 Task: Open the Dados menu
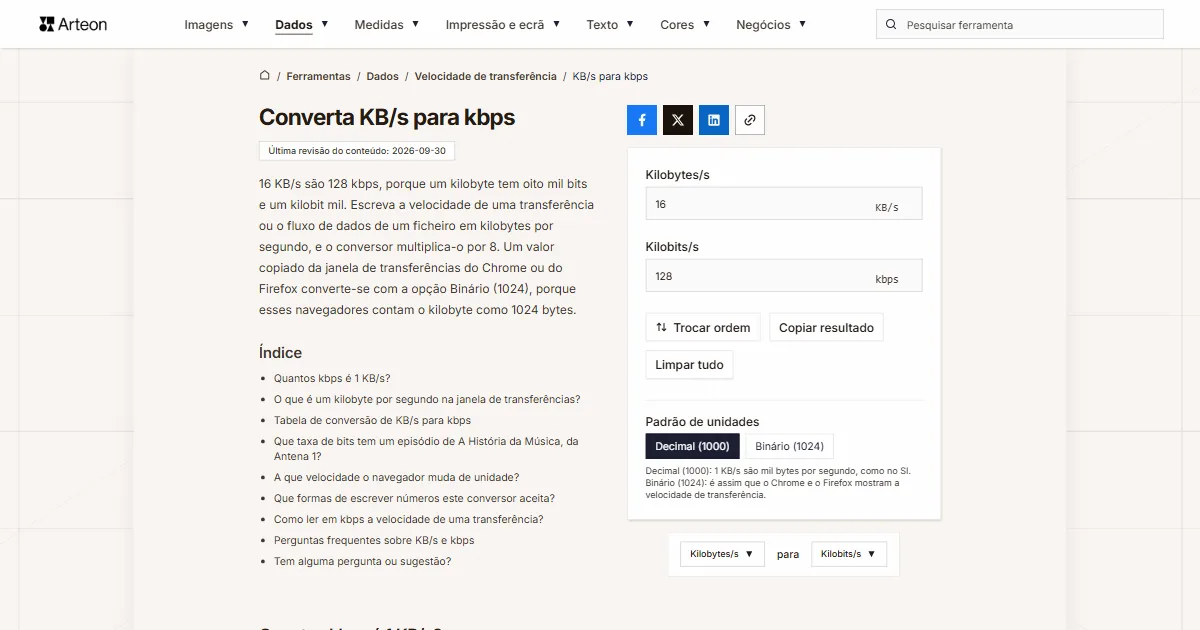click(x=302, y=25)
